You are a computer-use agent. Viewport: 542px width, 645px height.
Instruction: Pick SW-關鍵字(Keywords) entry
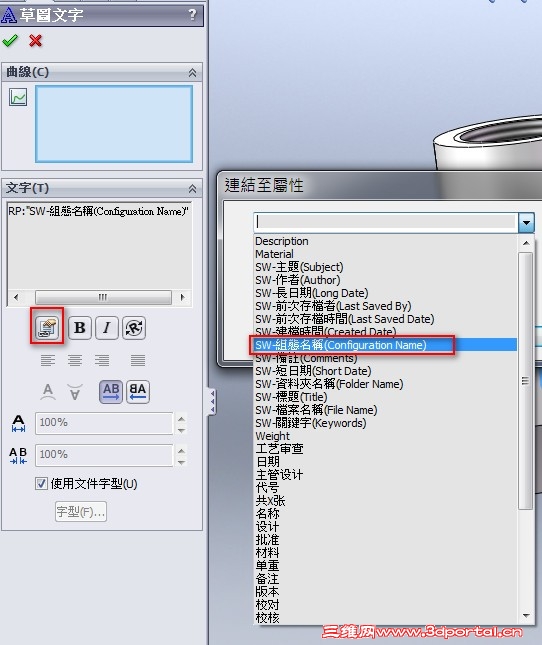tap(310, 423)
